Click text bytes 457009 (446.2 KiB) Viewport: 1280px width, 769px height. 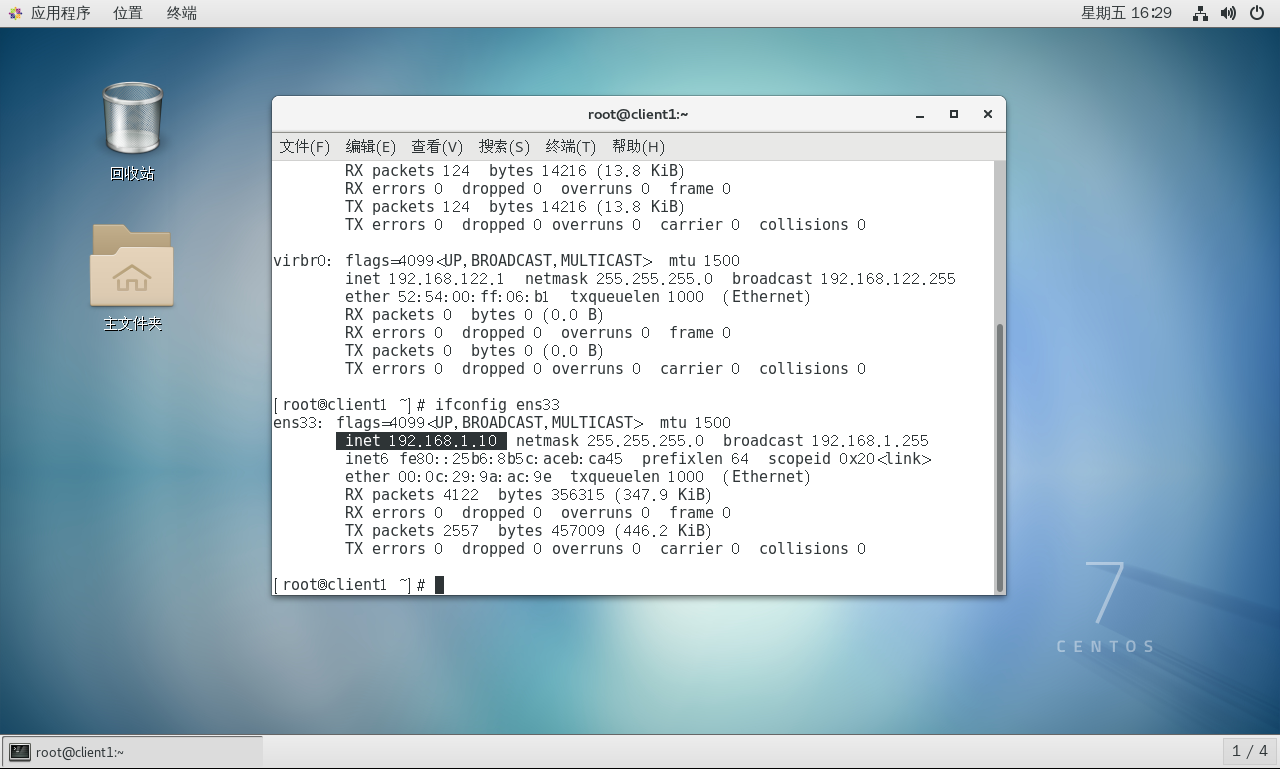click(605, 531)
